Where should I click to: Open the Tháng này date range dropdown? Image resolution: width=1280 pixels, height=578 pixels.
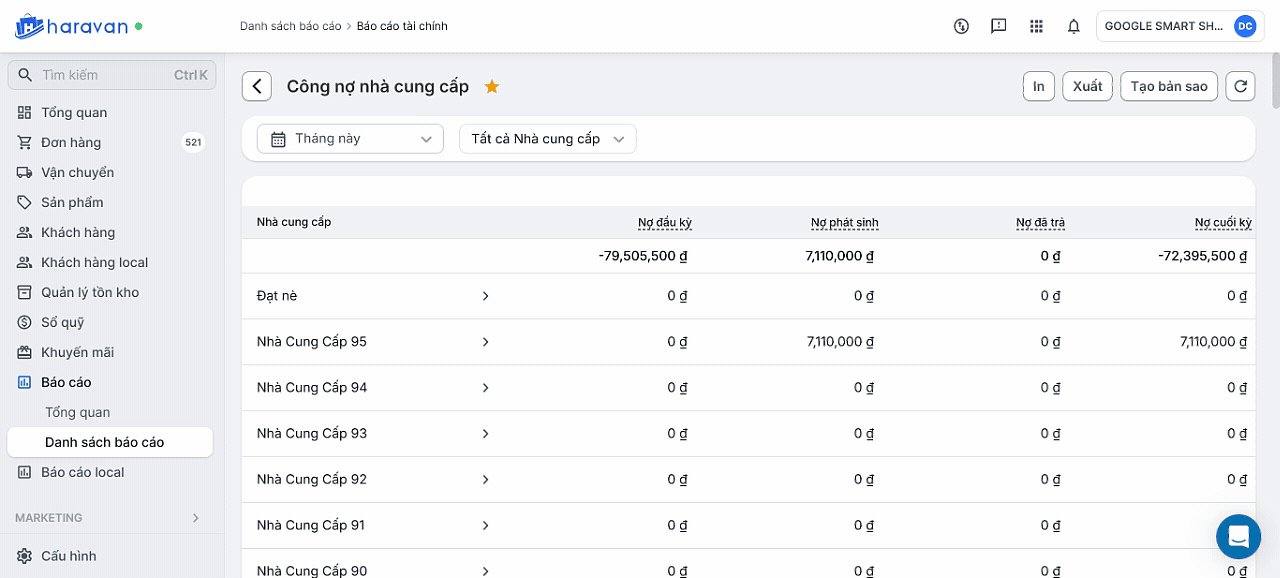pos(350,139)
